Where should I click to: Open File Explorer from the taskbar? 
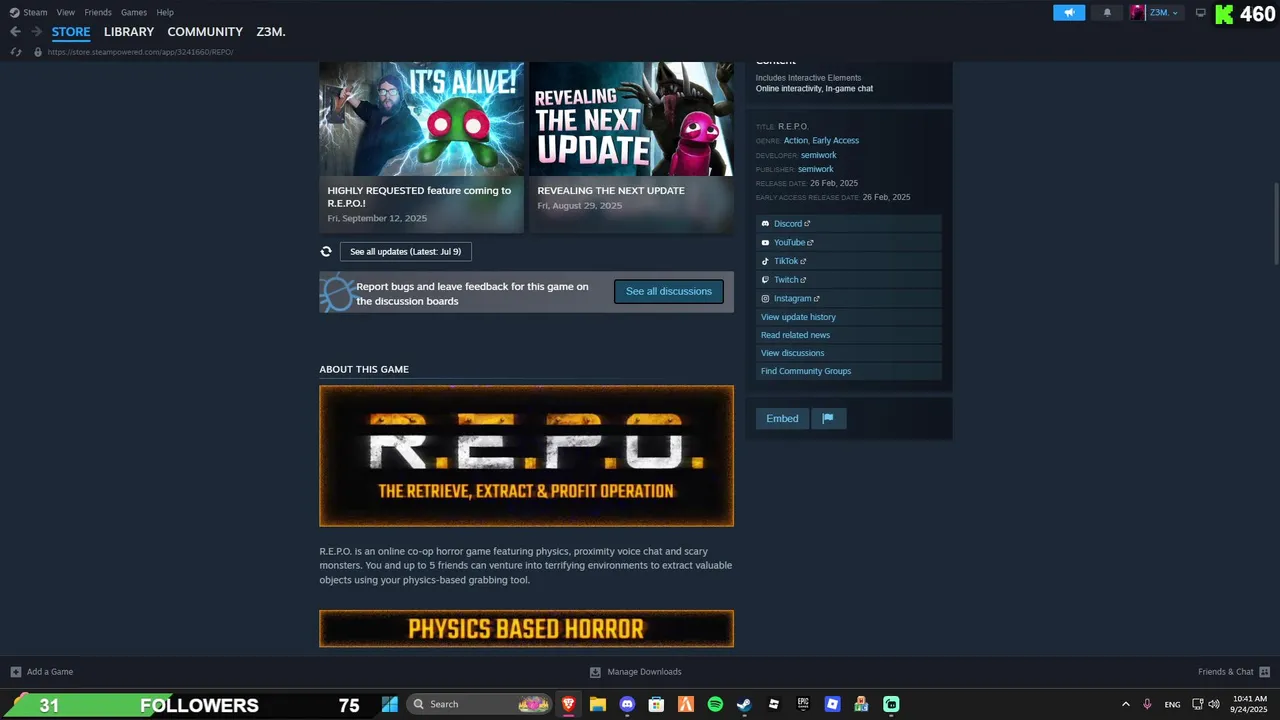(x=597, y=704)
